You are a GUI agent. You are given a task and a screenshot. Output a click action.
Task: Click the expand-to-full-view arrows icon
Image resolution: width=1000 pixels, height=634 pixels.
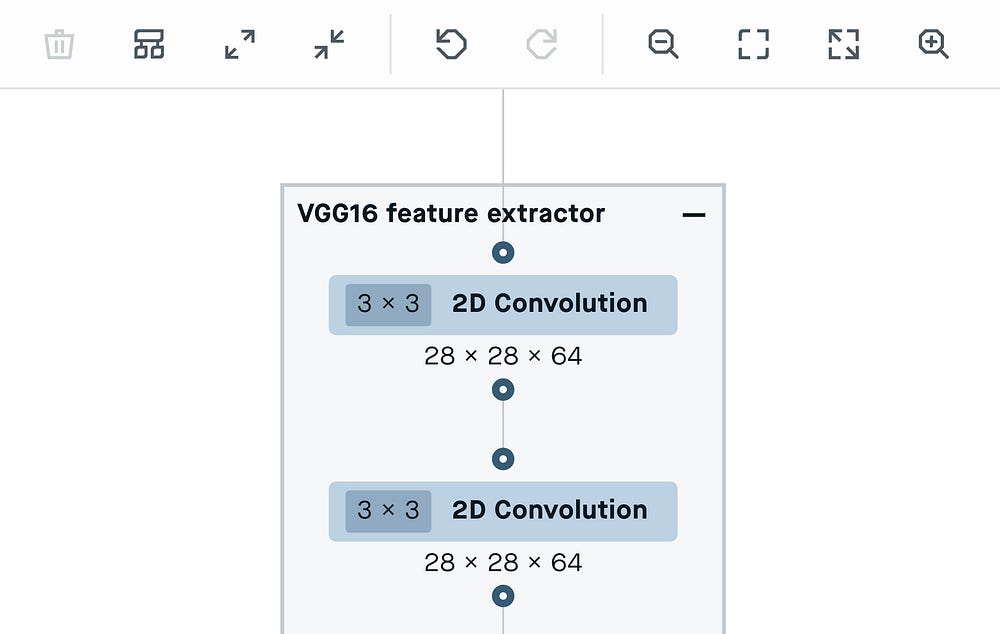pyautogui.click(x=843, y=44)
